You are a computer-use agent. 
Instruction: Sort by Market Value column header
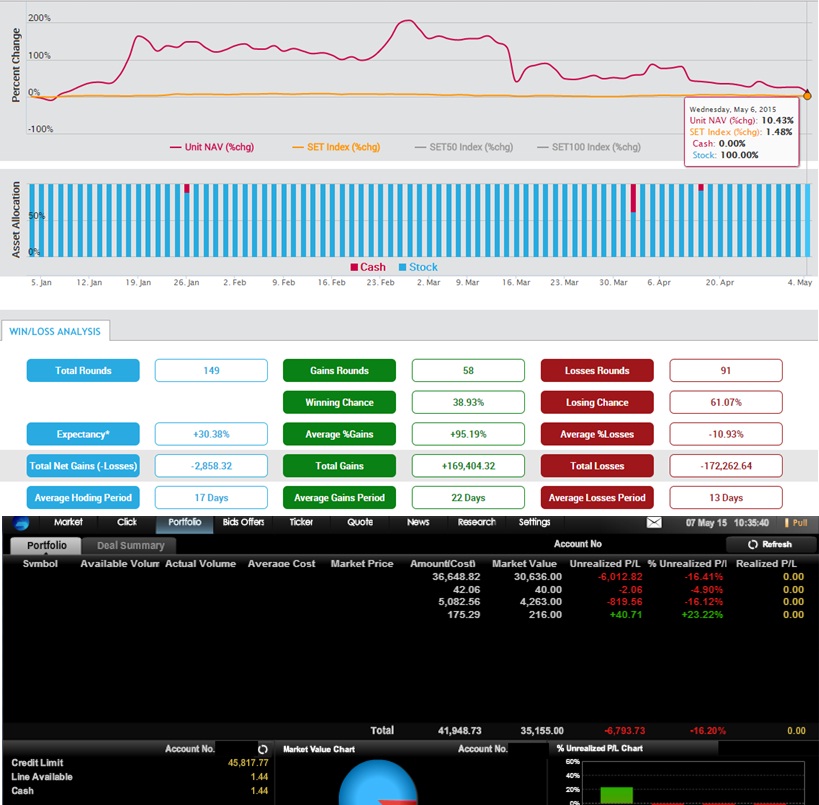click(x=524, y=564)
